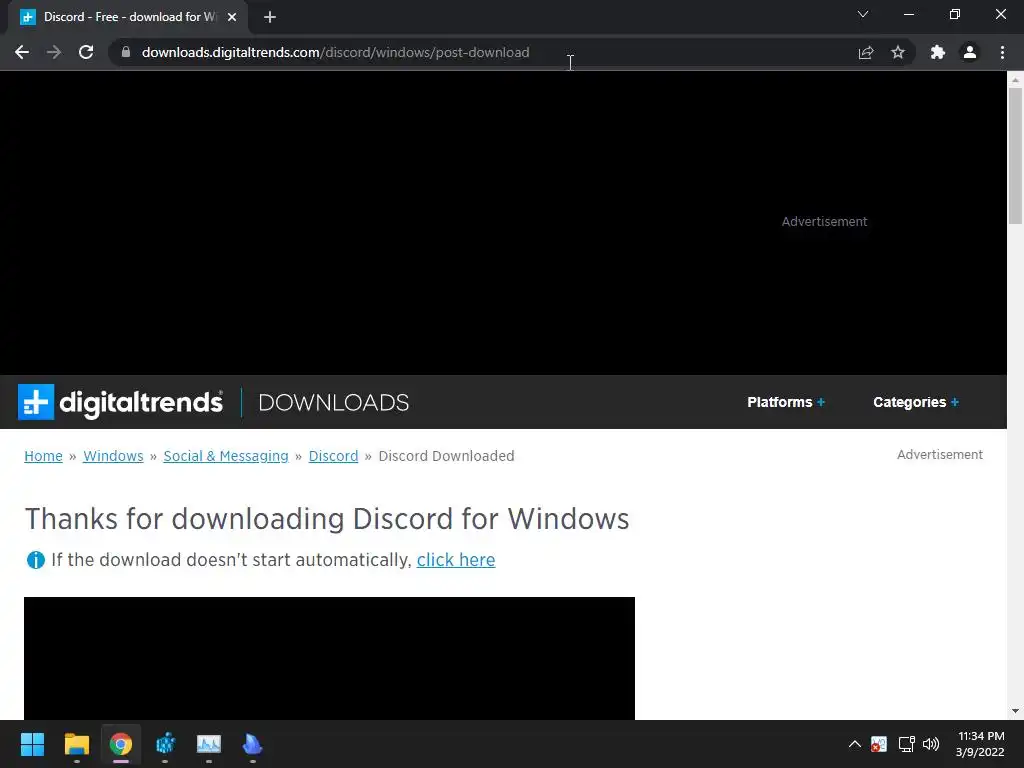Click the padlock site info icon
Screen dimensions: 1024x768
coord(126,52)
